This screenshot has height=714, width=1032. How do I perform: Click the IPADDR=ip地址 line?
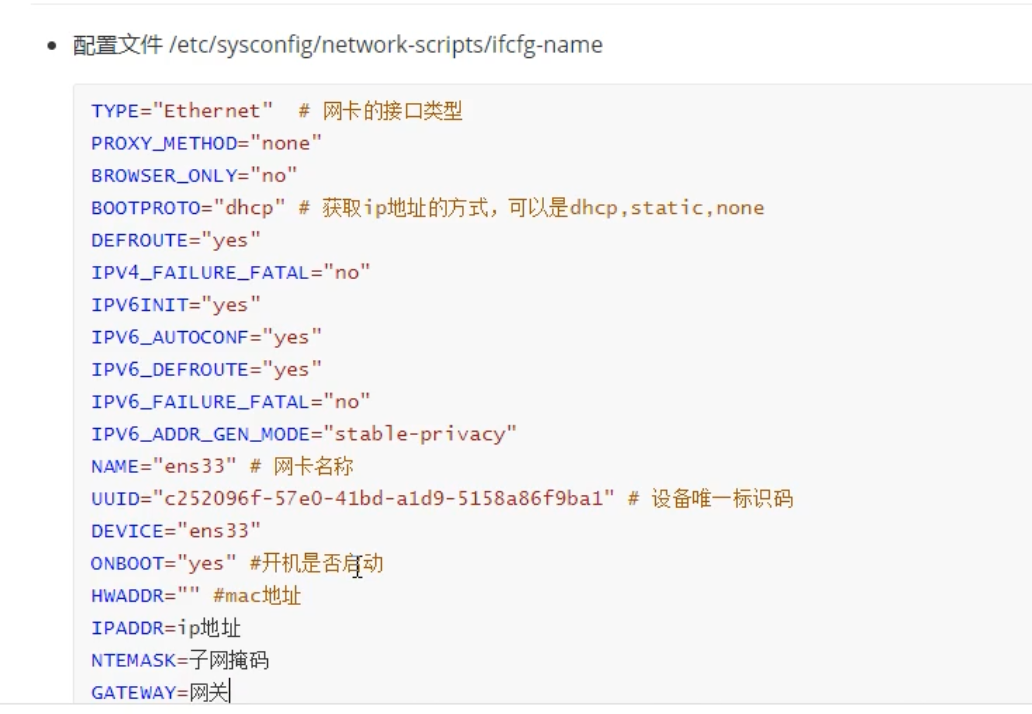click(166, 628)
